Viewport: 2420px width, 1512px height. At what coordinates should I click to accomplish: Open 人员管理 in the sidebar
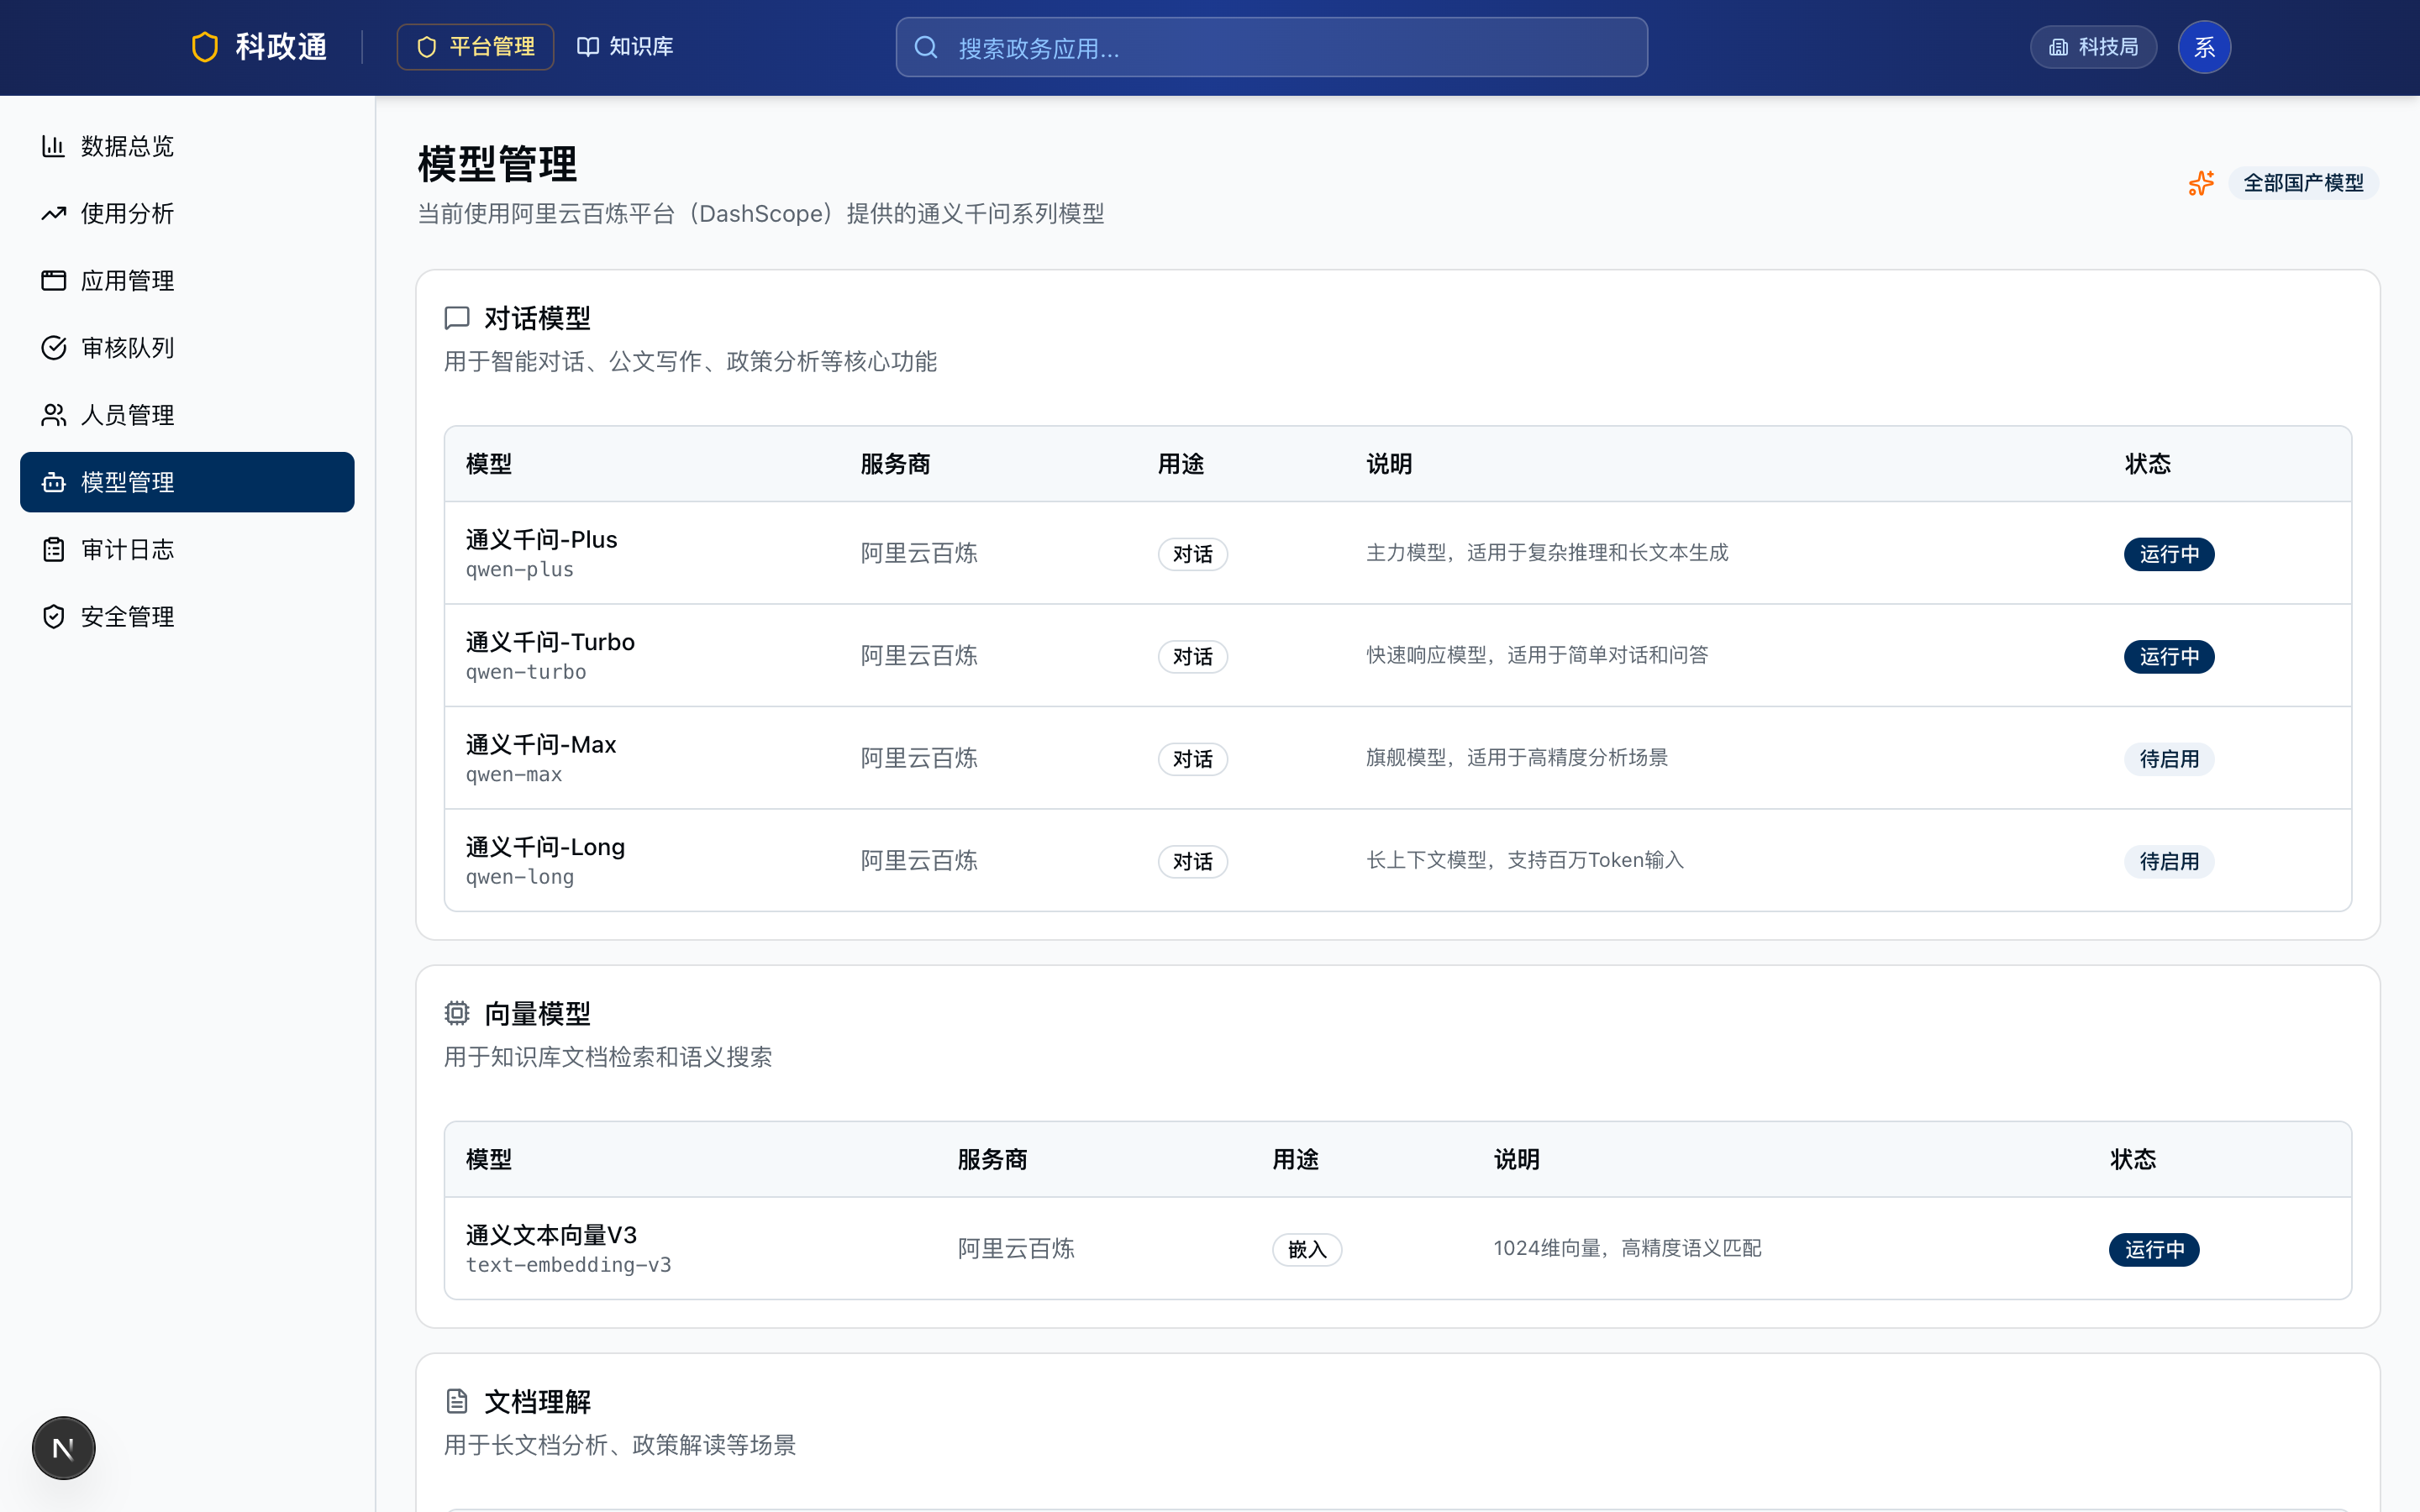pyautogui.click(x=187, y=415)
